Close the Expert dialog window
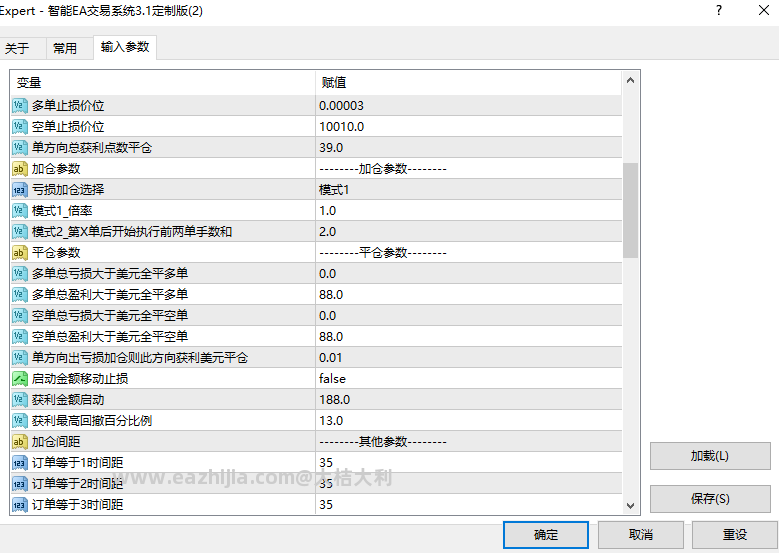 point(764,10)
